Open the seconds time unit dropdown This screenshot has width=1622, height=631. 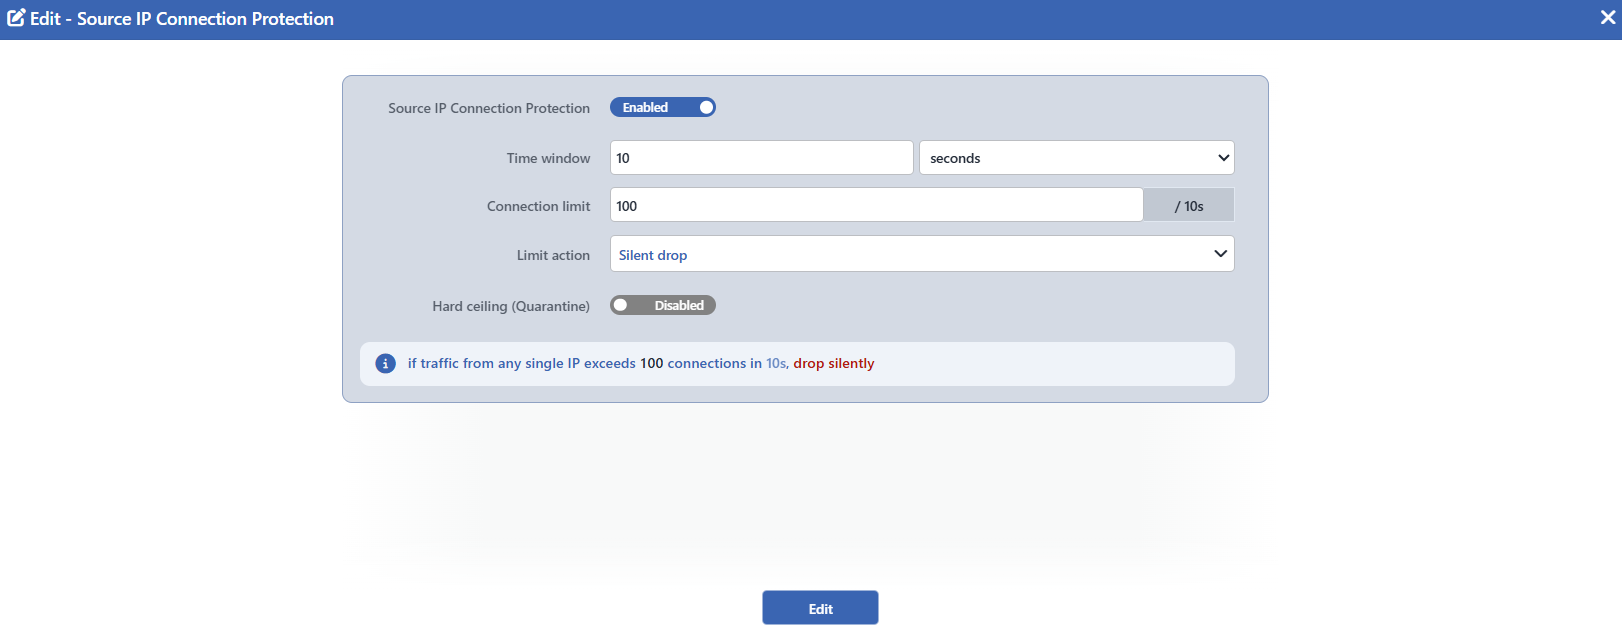point(1077,158)
